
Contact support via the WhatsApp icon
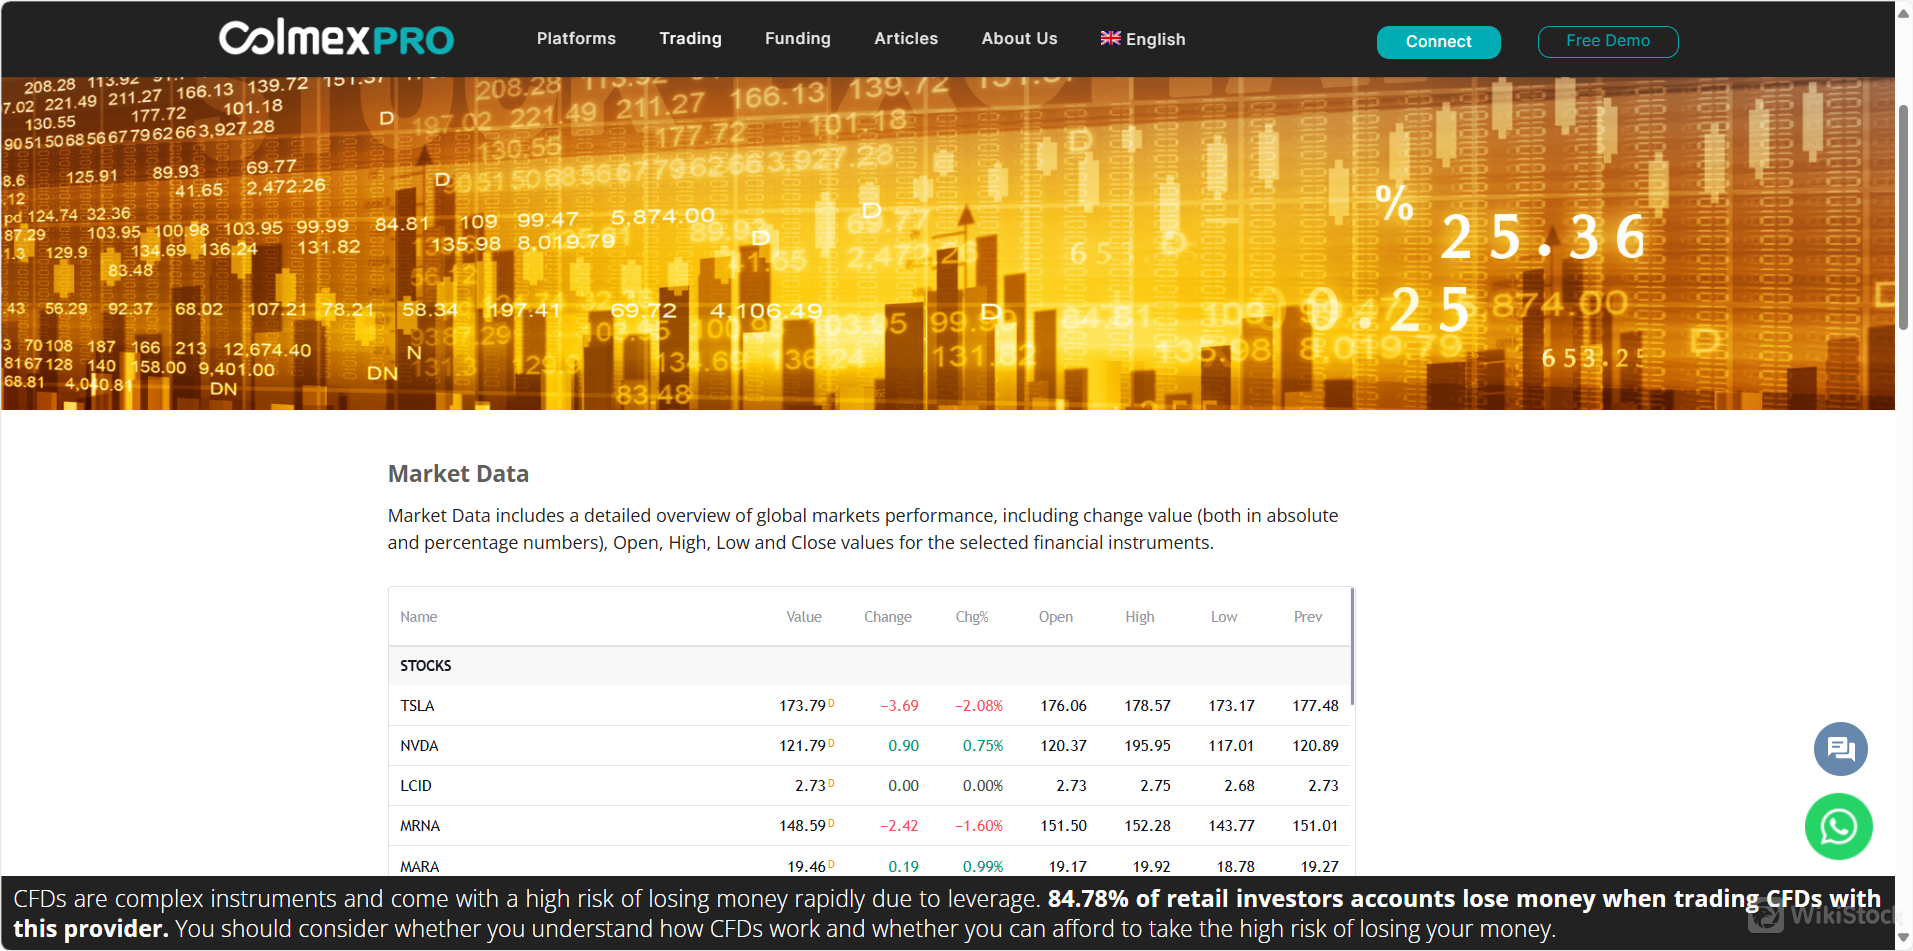pos(1839,827)
